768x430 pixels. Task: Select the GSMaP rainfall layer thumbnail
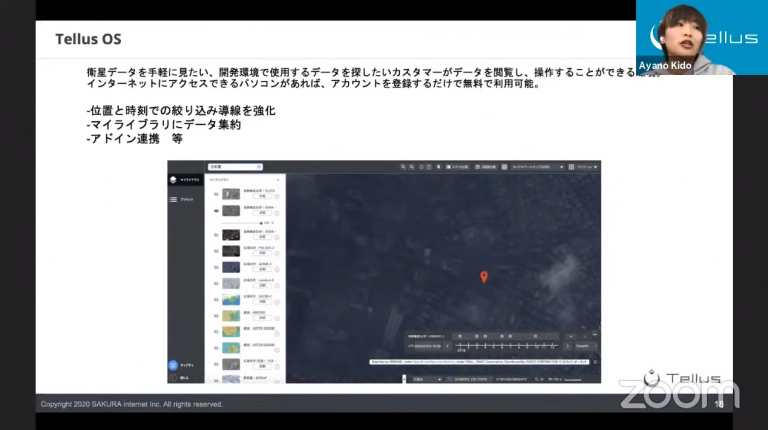point(231,379)
